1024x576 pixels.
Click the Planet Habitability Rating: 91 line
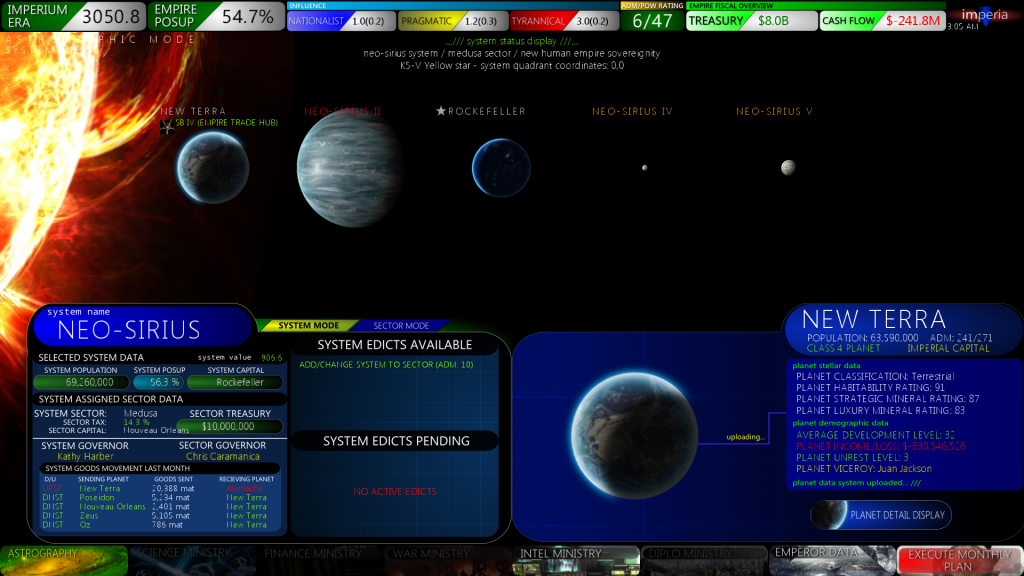pyautogui.click(x=870, y=387)
